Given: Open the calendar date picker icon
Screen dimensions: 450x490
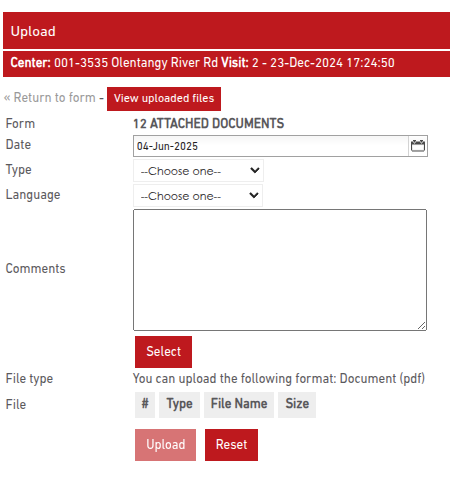Looking at the screenshot, I should 418,146.
